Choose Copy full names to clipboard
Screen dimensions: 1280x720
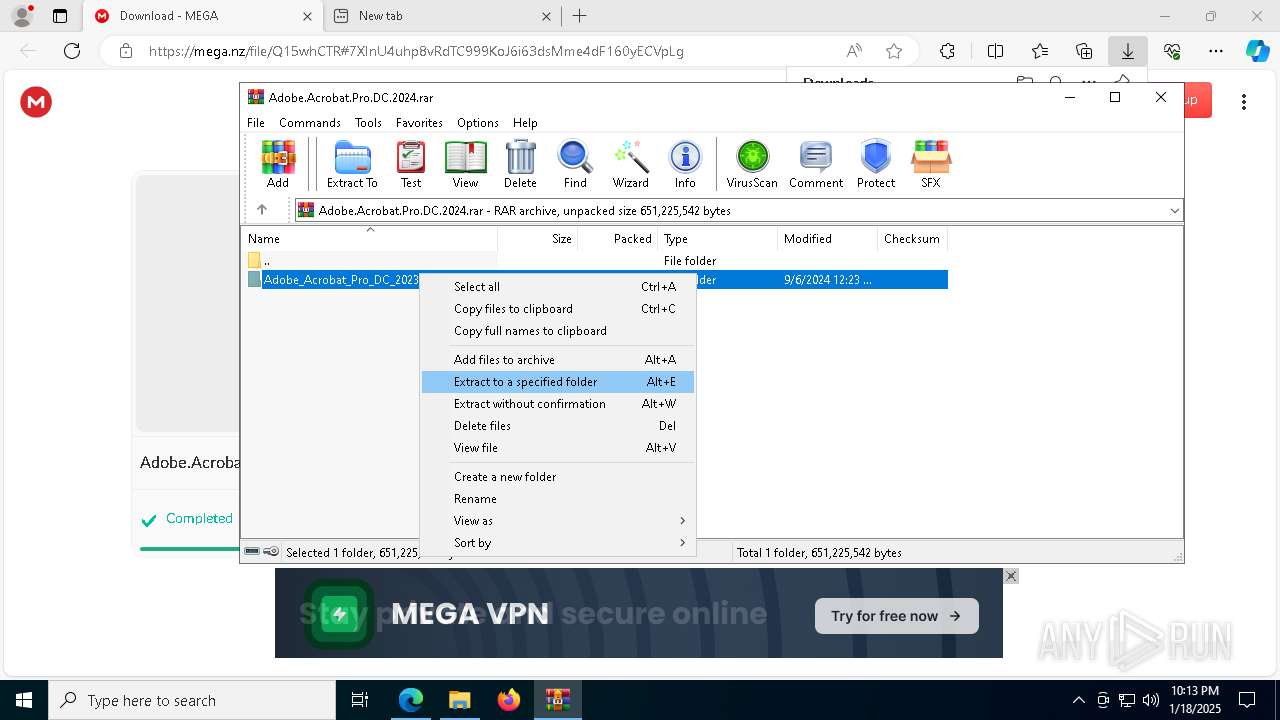click(x=557, y=331)
